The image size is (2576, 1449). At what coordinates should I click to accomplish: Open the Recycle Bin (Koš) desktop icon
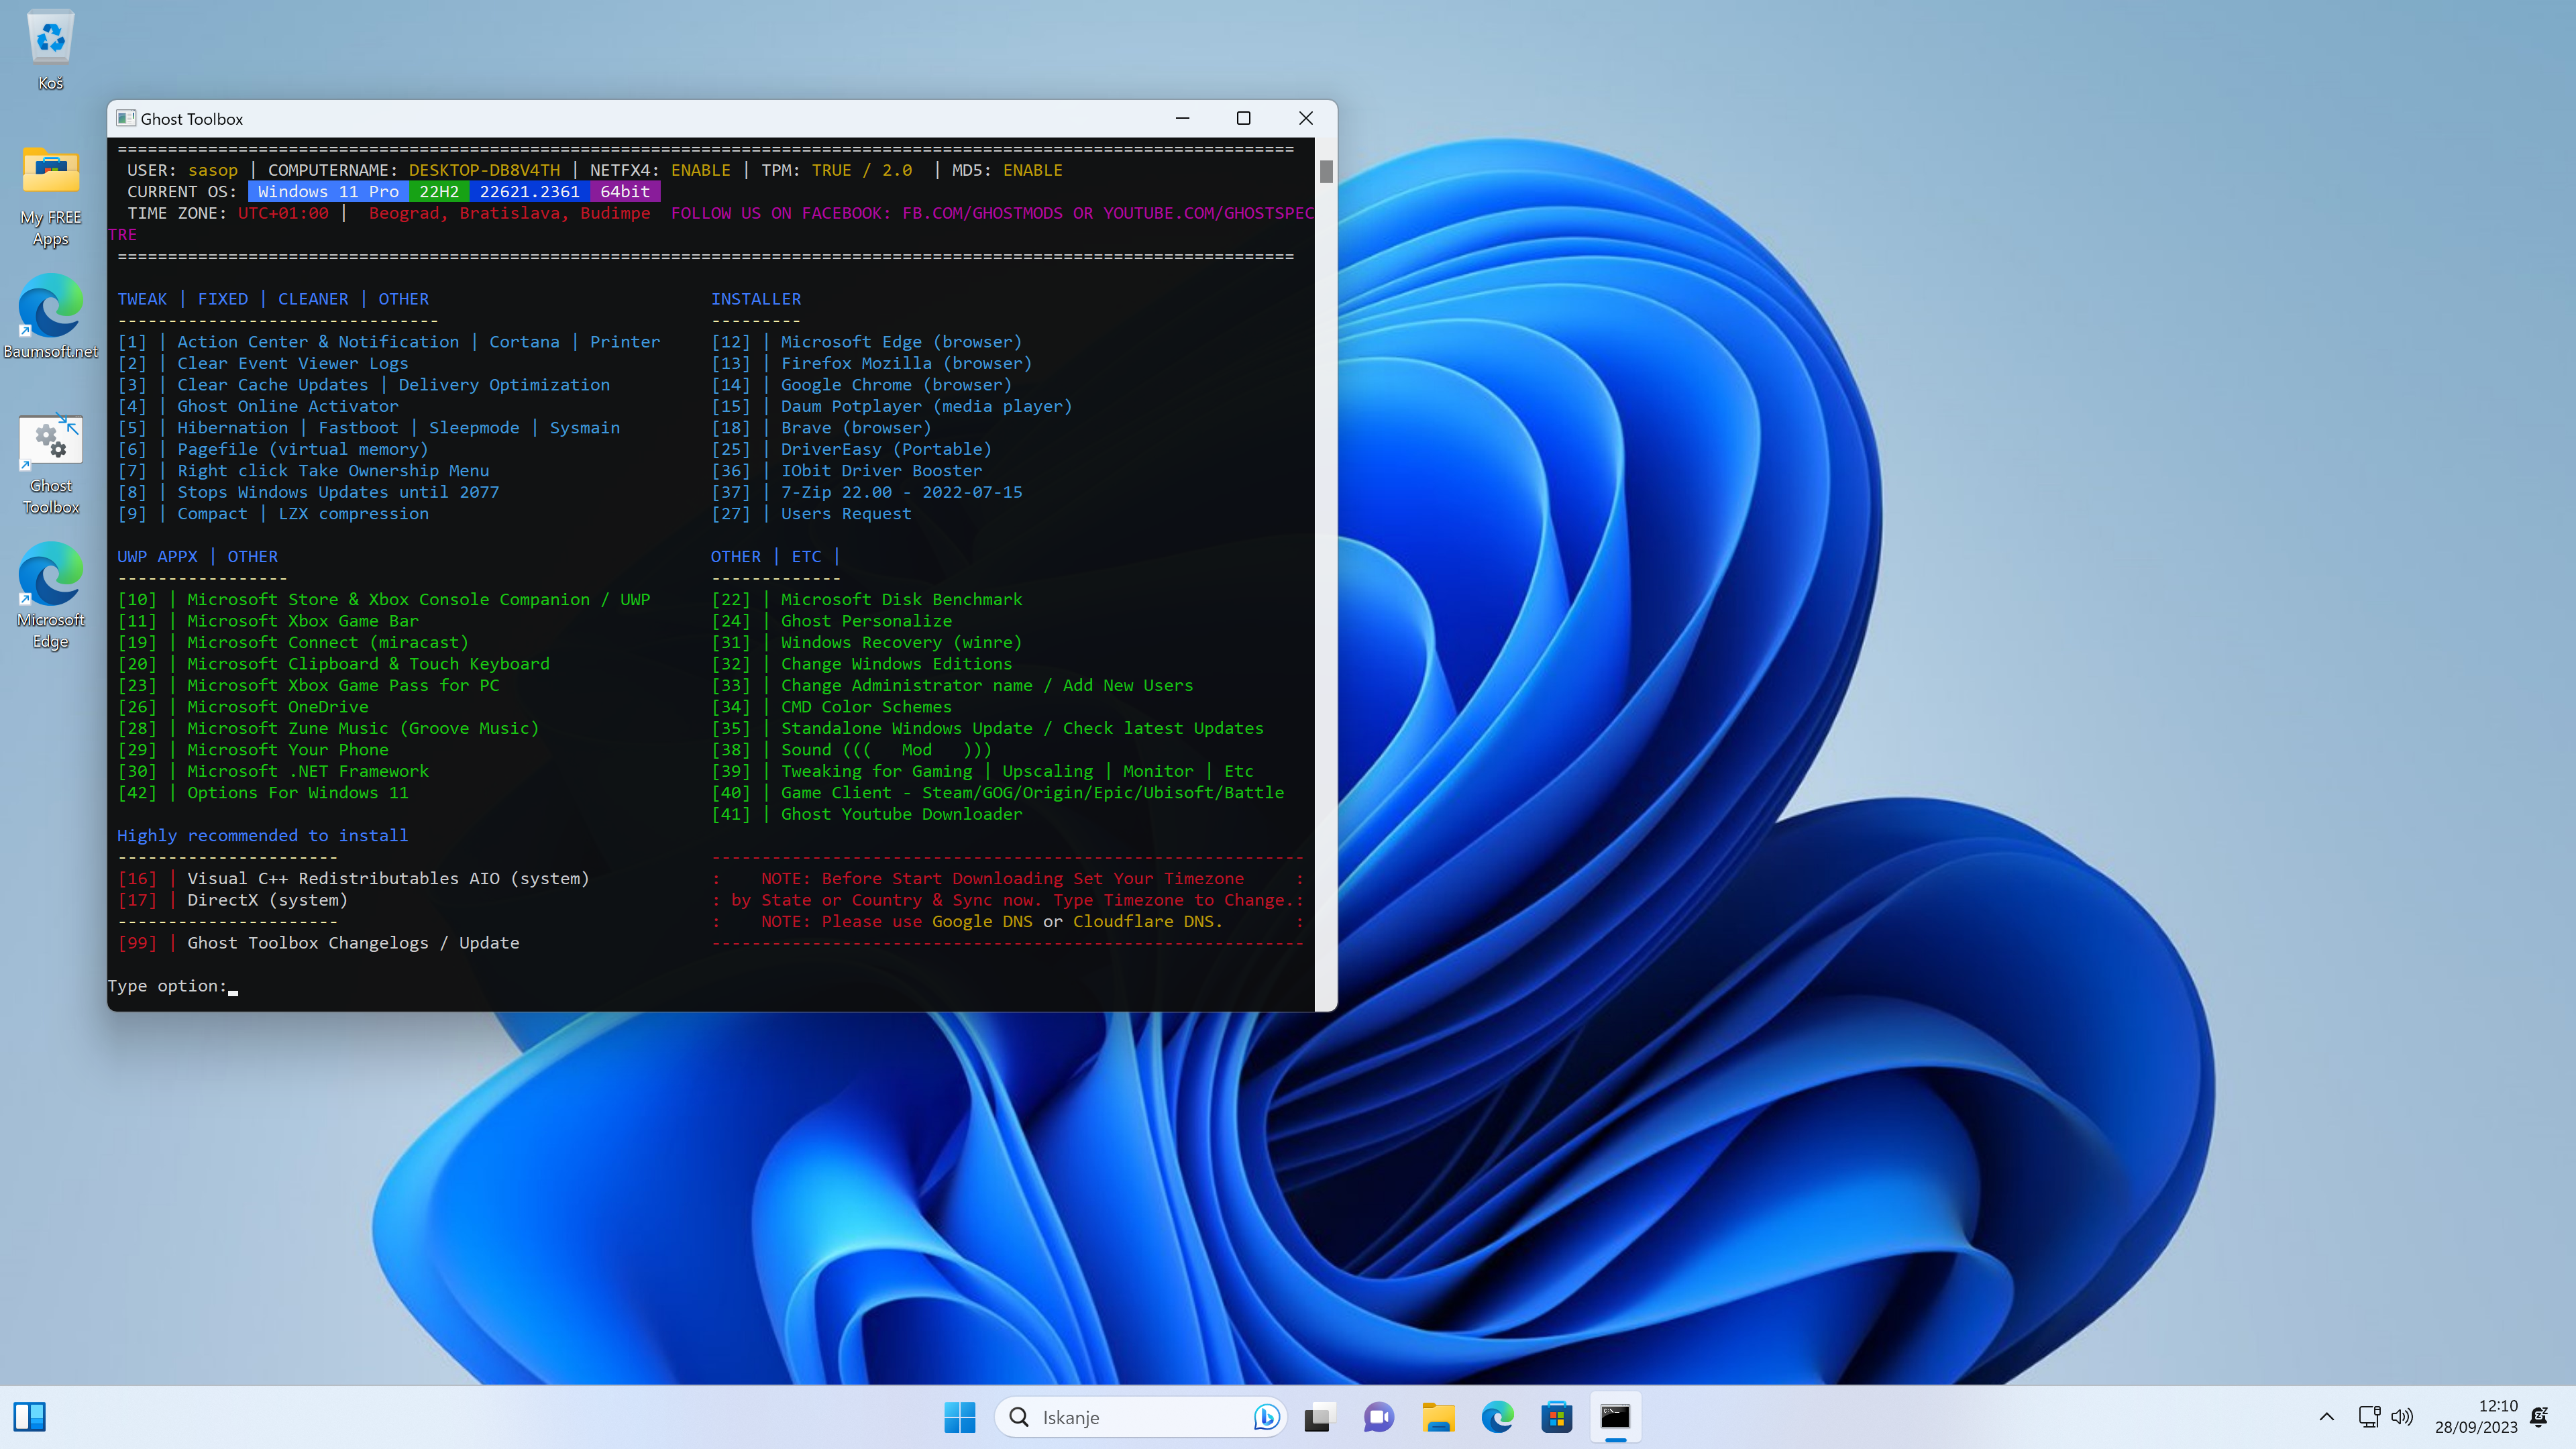tap(50, 50)
